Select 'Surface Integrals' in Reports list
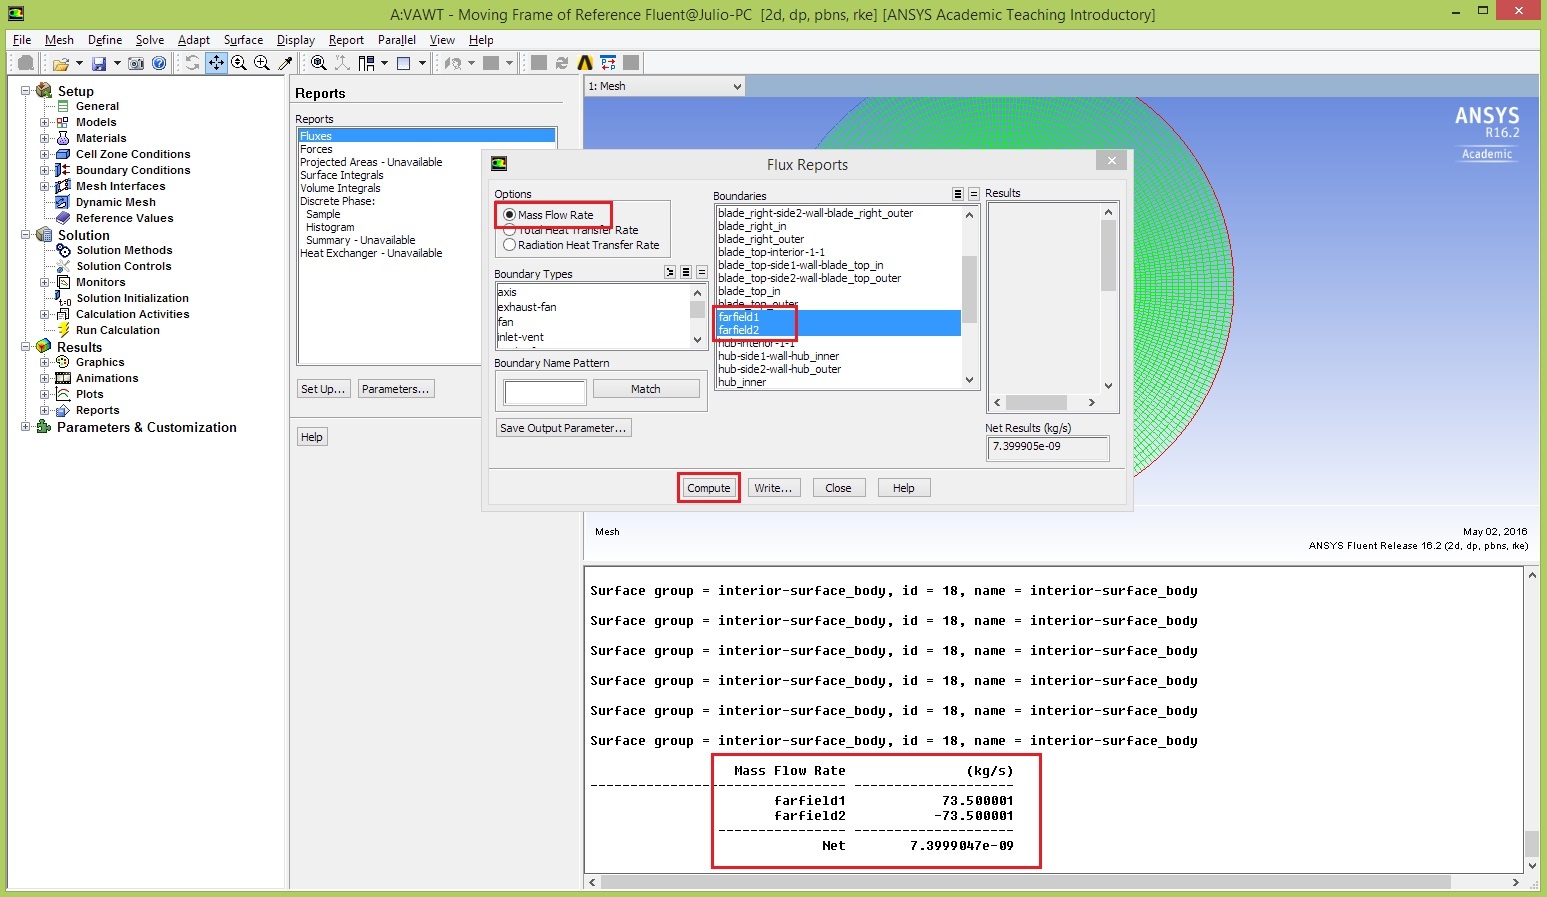This screenshot has height=897, width=1547. tap(427, 175)
